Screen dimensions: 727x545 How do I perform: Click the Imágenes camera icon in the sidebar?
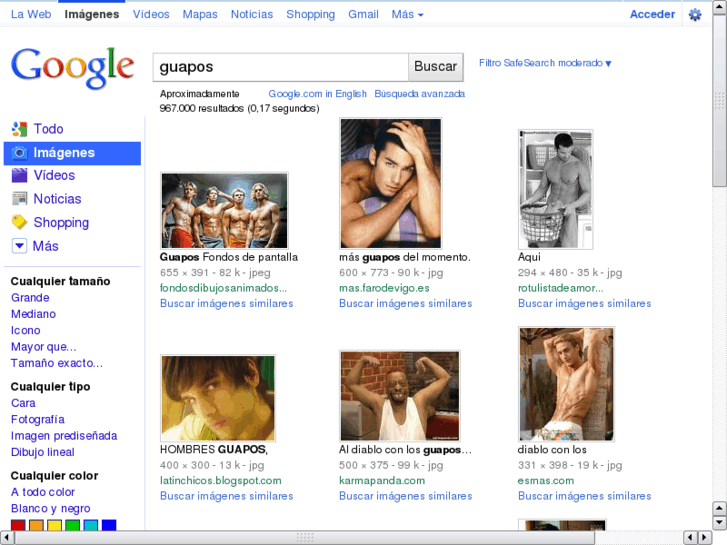(x=19, y=153)
